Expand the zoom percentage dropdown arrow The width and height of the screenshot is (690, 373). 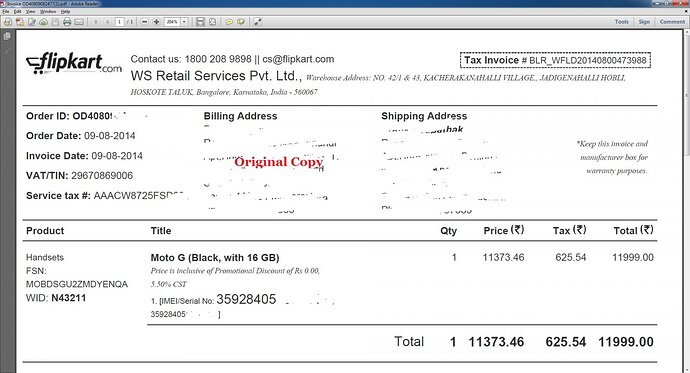pyautogui.click(x=184, y=22)
